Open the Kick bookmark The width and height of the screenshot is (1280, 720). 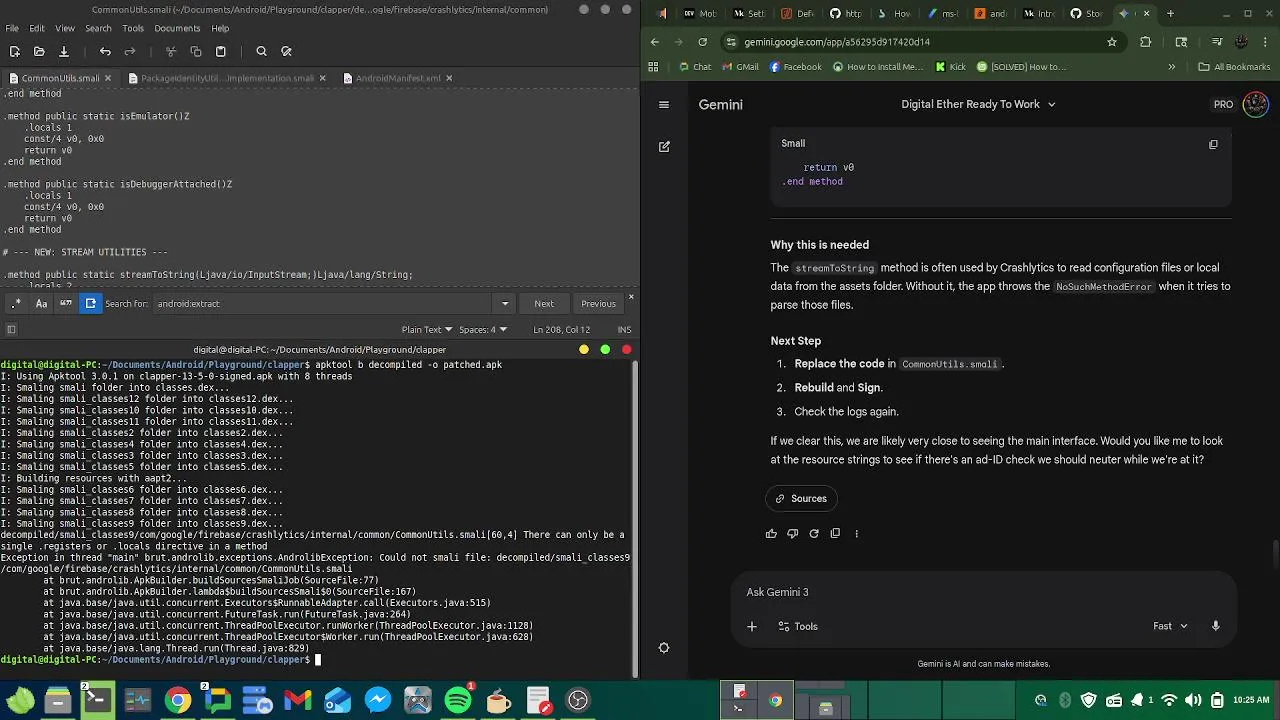pyautogui.click(x=950, y=67)
